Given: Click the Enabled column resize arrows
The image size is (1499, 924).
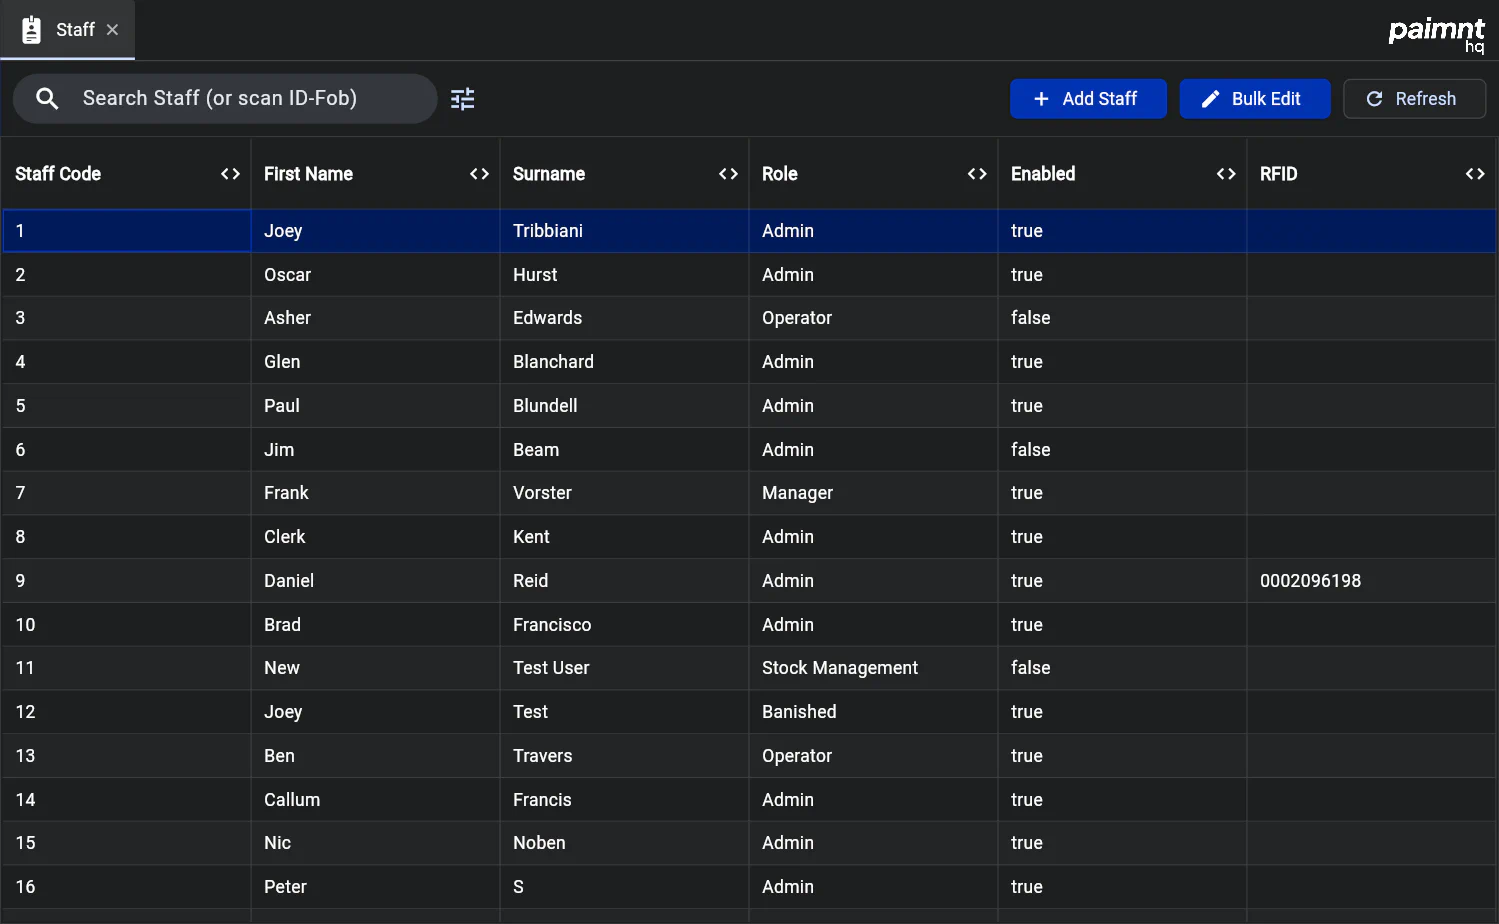Looking at the screenshot, I should pos(1226,174).
